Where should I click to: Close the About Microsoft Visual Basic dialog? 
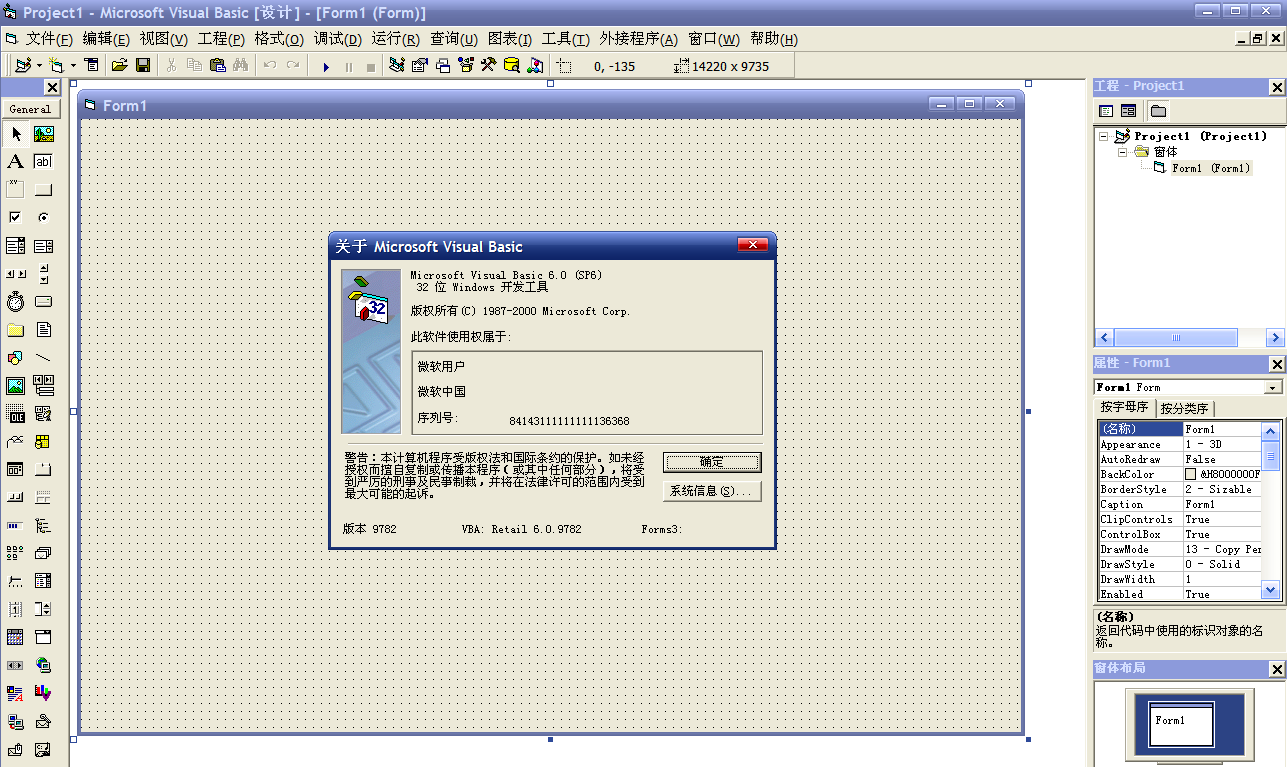pyautogui.click(x=752, y=246)
